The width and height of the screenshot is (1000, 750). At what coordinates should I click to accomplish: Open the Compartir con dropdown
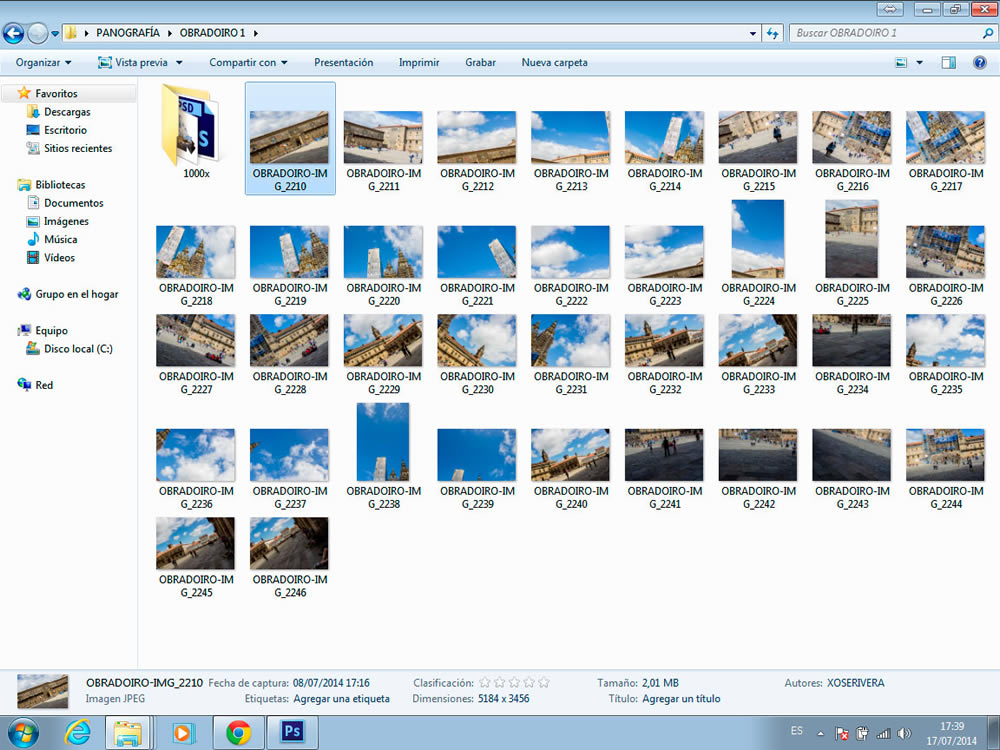248,62
